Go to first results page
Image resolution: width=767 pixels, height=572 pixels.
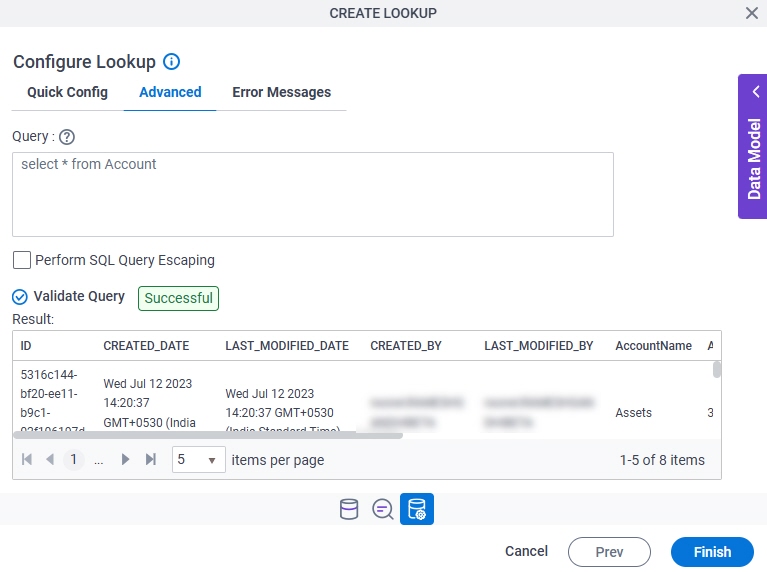[x=27, y=459]
